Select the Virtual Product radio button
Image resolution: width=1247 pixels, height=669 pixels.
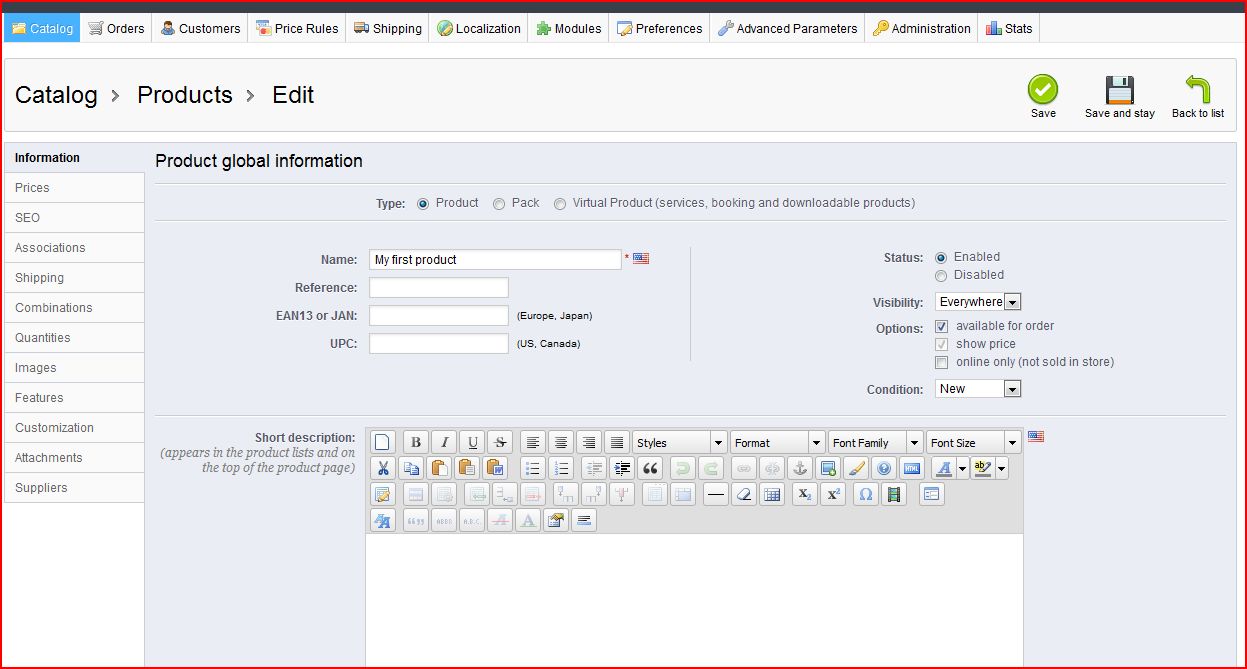click(x=560, y=204)
